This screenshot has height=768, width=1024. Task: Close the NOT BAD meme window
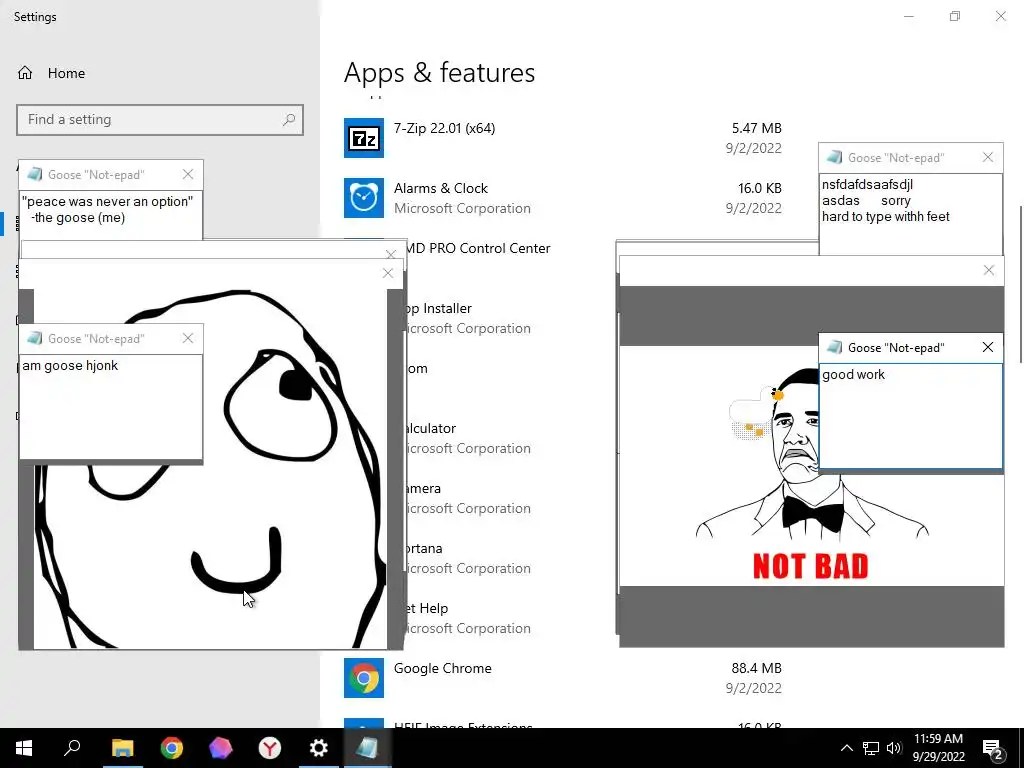(x=989, y=270)
